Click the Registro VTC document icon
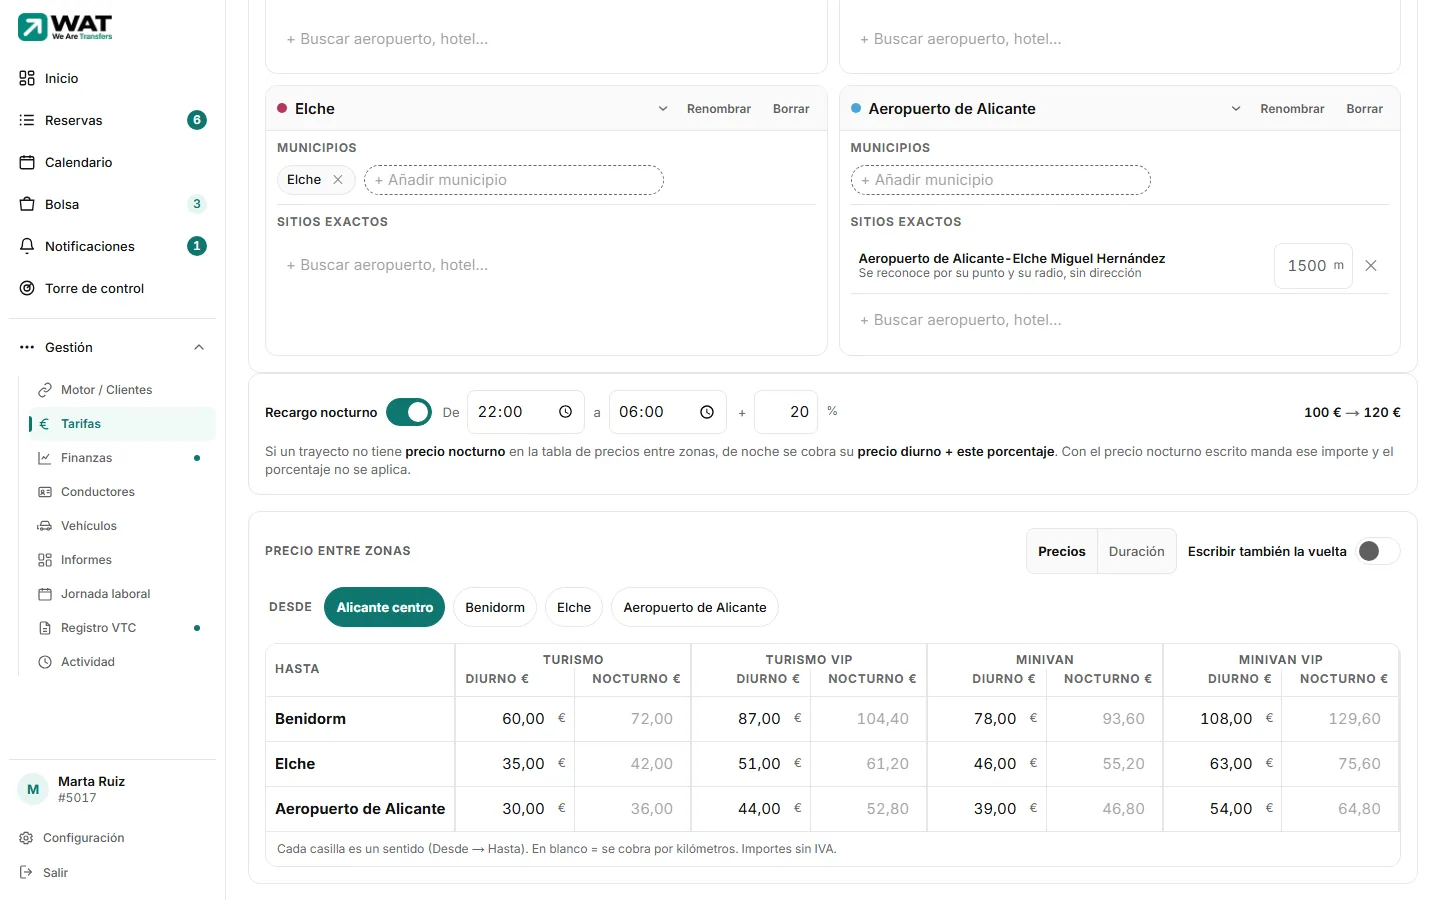 (45, 628)
